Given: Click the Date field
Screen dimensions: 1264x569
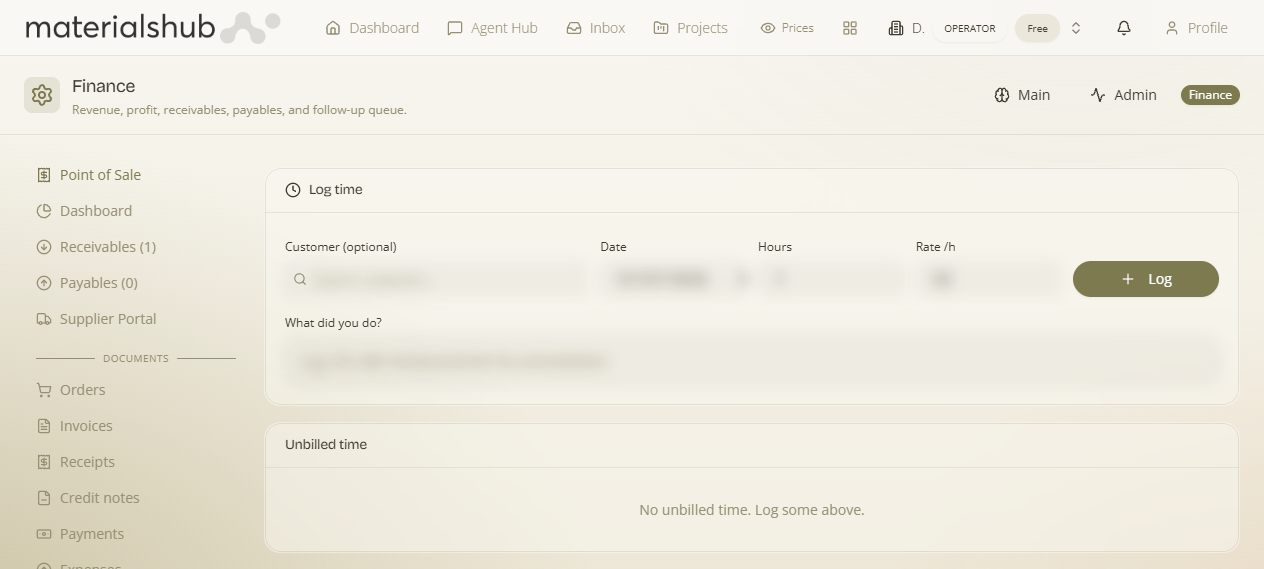Looking at the screenshot, I should [675, 280].
